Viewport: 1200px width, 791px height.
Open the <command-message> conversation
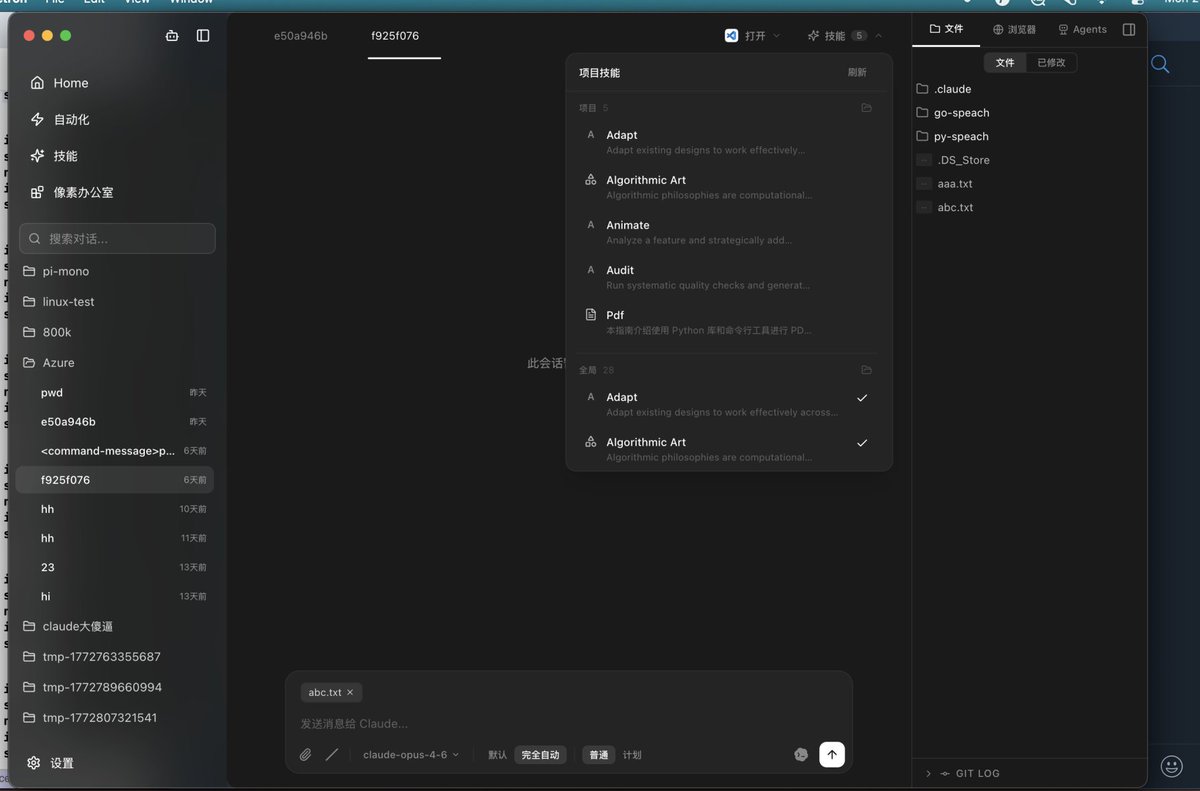coord(116,451)
